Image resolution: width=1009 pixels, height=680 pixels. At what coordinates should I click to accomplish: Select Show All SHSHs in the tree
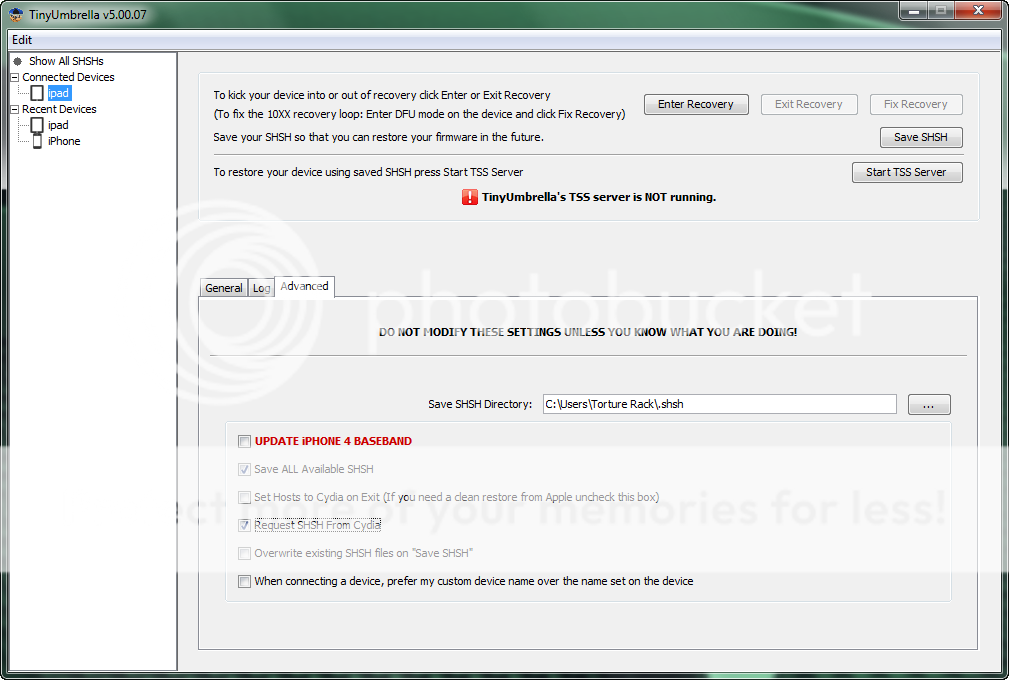pyautogui.click(x=66, y=61)
